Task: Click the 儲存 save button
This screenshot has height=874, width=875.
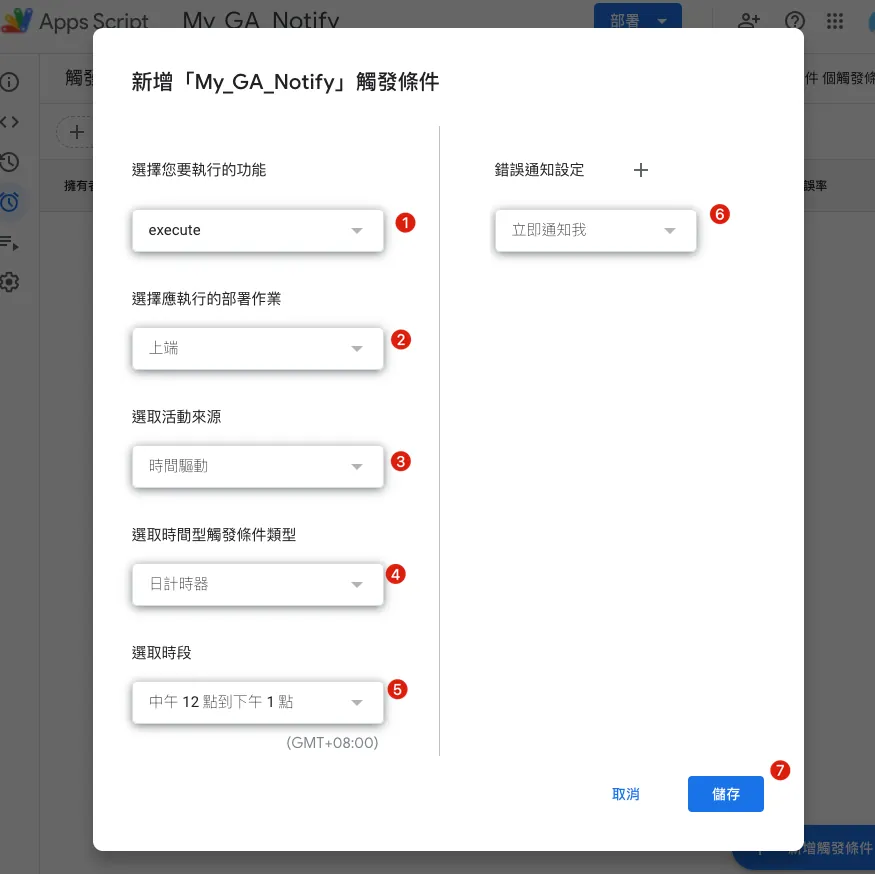Action: [x=725, y=794]
